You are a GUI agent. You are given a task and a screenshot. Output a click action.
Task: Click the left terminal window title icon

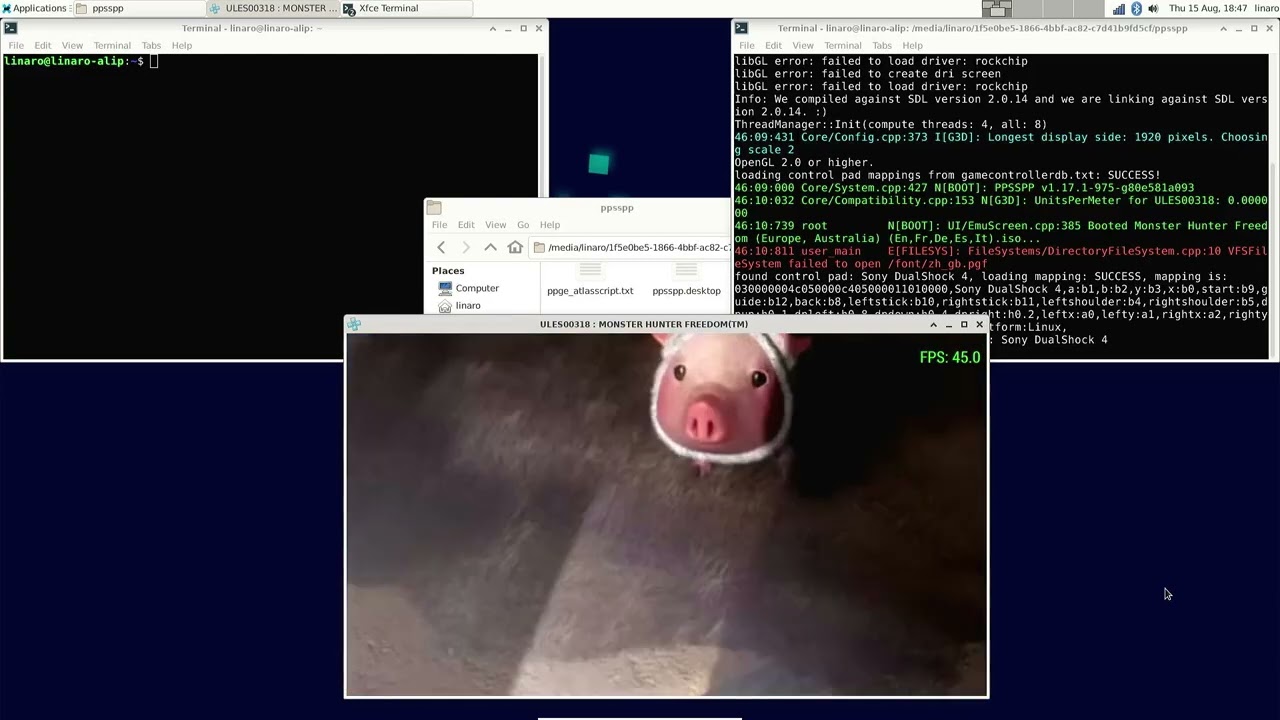point(11,28)
